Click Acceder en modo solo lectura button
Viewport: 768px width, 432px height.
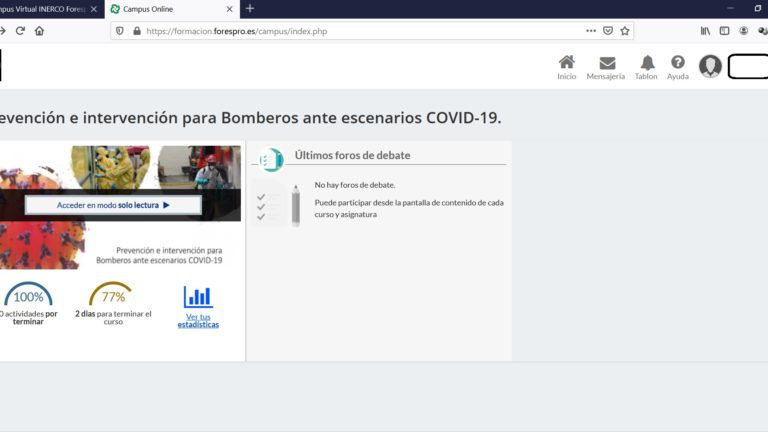113,205
